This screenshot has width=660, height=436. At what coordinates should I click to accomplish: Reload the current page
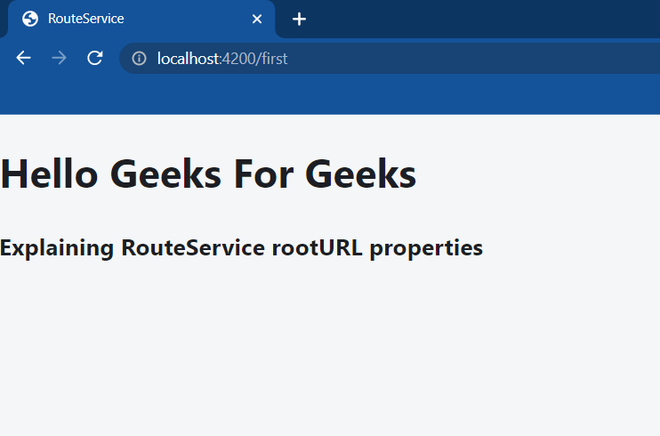[x=95, y=58]
